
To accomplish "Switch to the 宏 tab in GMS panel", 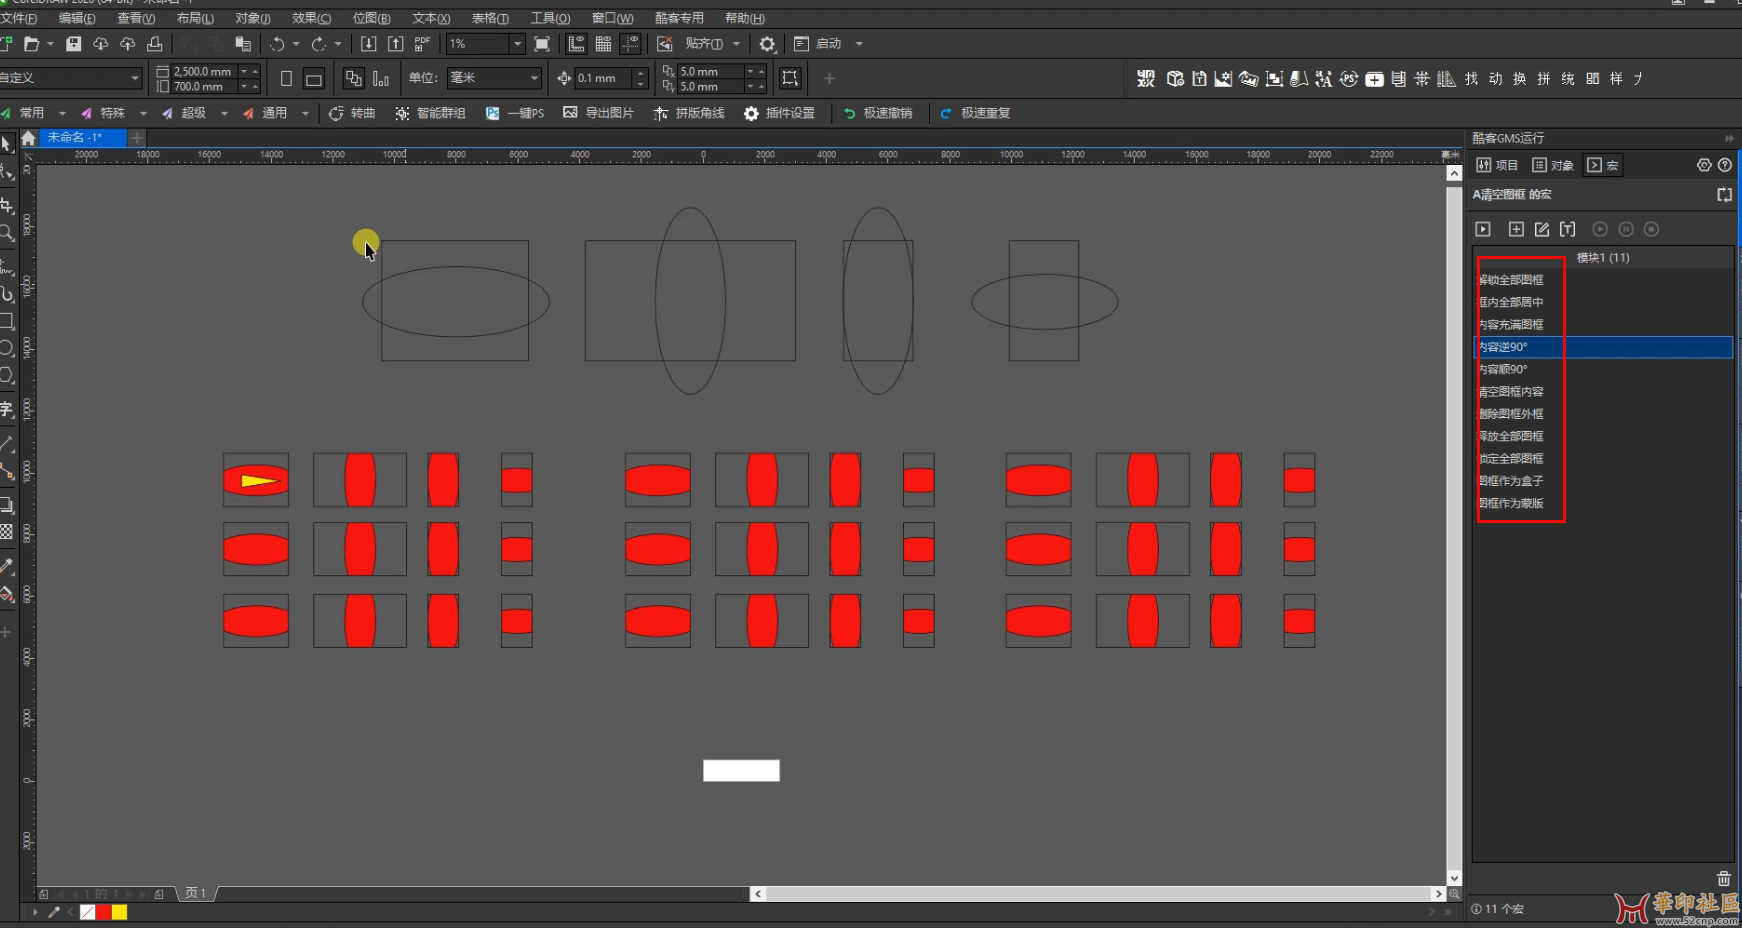I will [x=1603, y=165].
